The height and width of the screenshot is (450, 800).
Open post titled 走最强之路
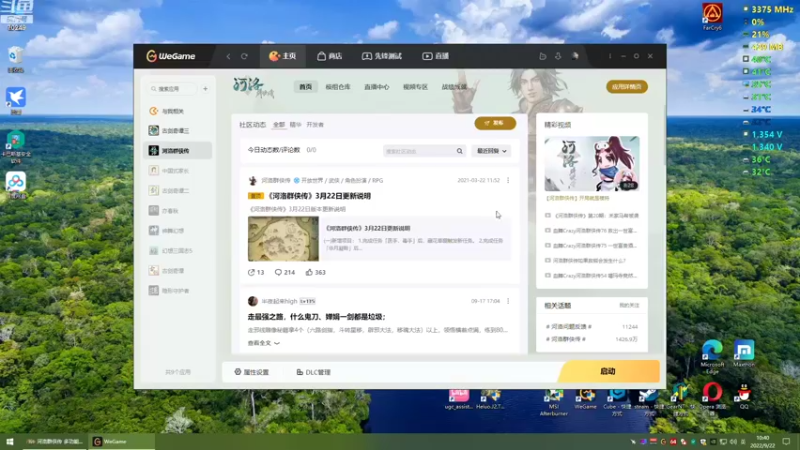pos(316,317)
